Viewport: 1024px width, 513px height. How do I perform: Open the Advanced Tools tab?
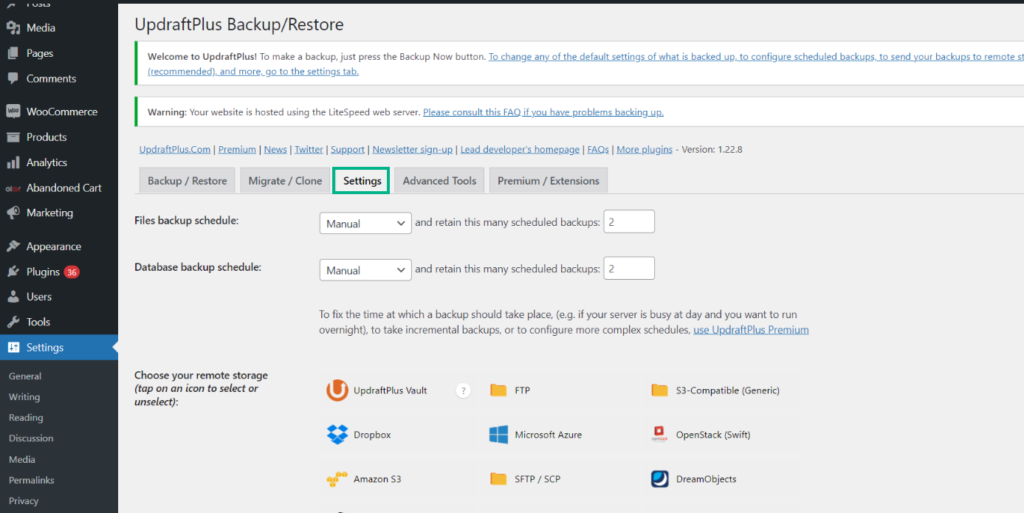coord(439,181)
